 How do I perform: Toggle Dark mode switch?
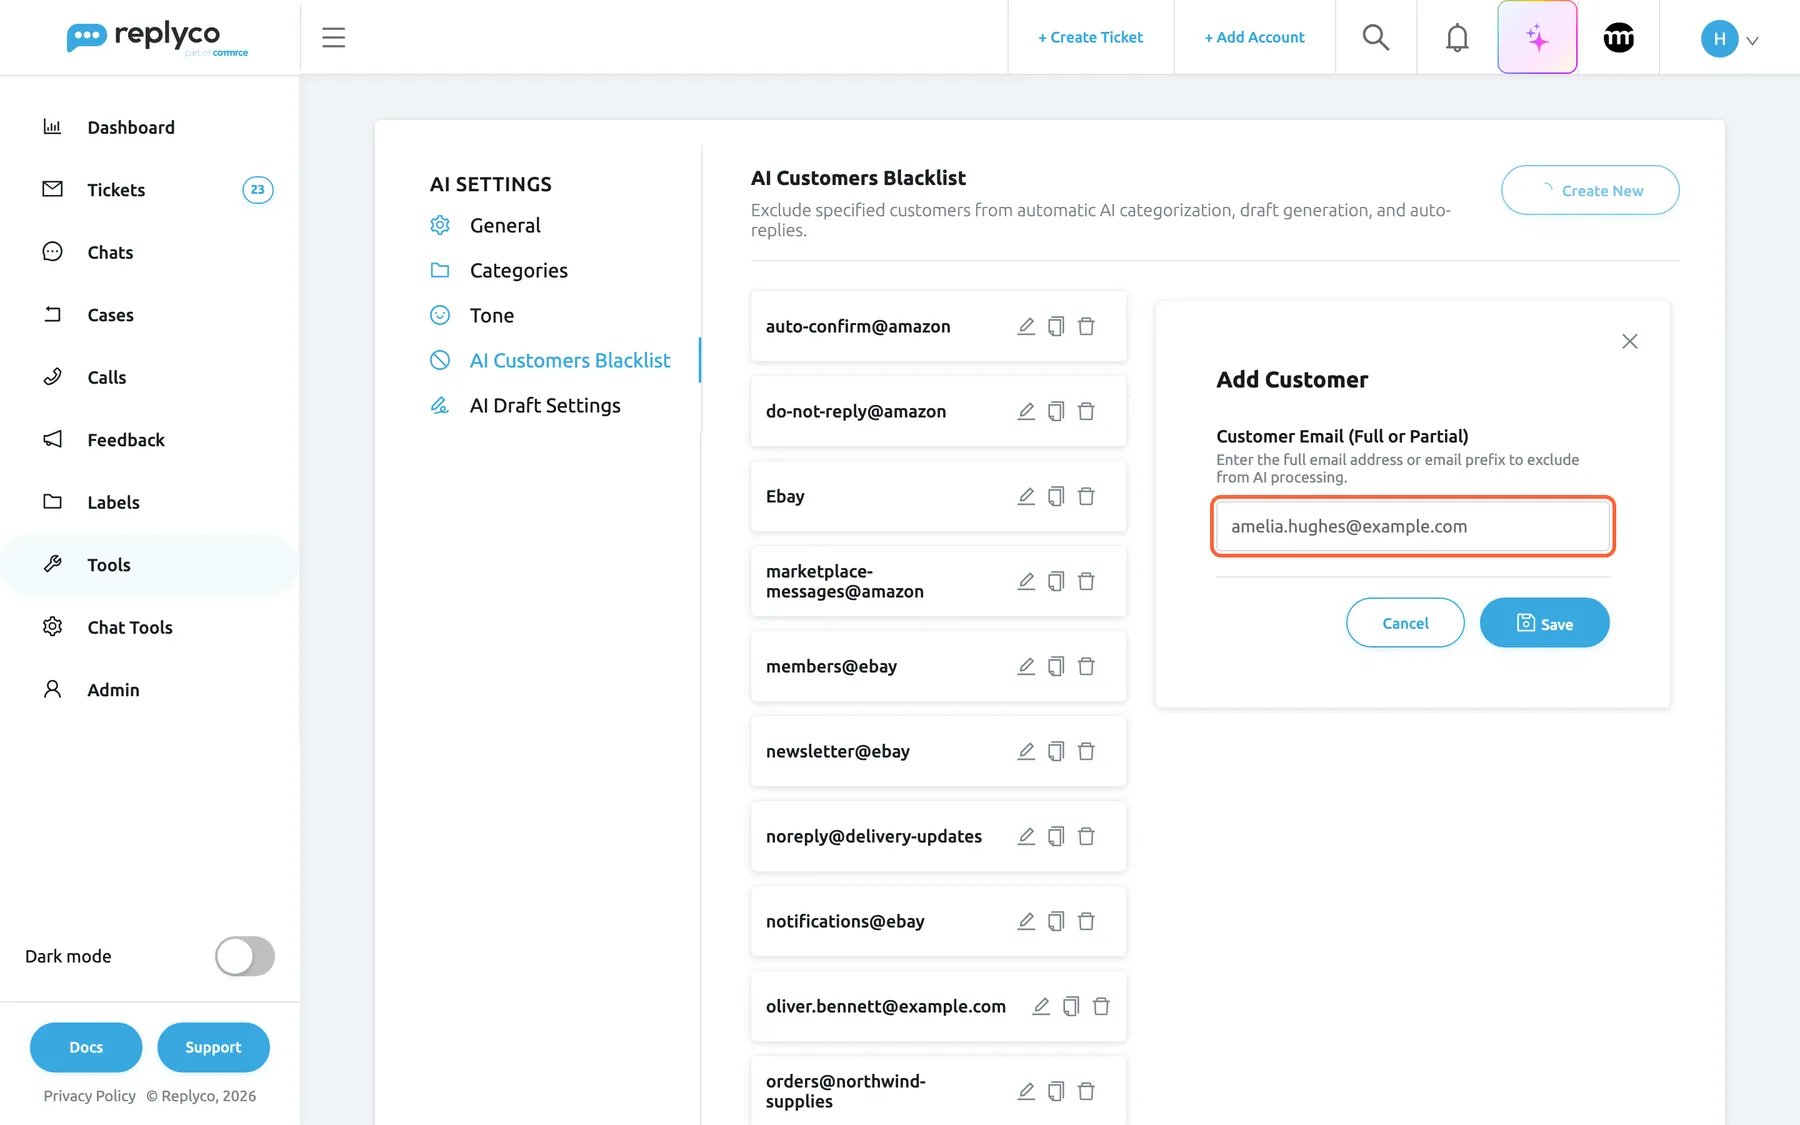point(245,956)
